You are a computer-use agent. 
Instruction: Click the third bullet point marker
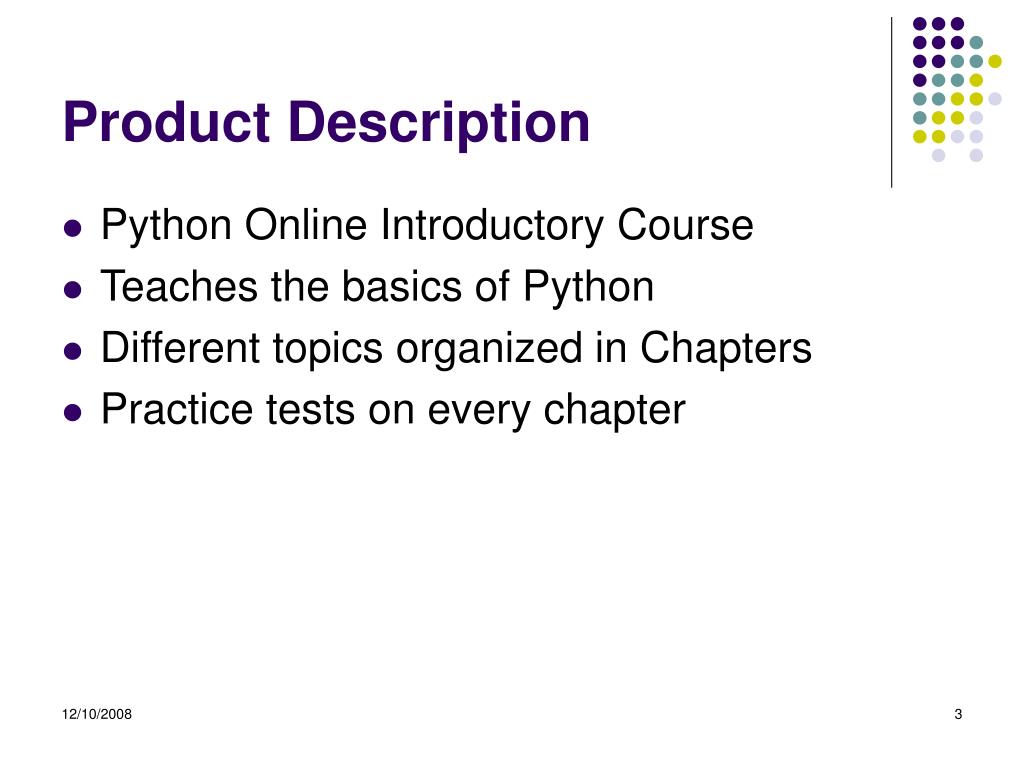(x=73, y=351)
